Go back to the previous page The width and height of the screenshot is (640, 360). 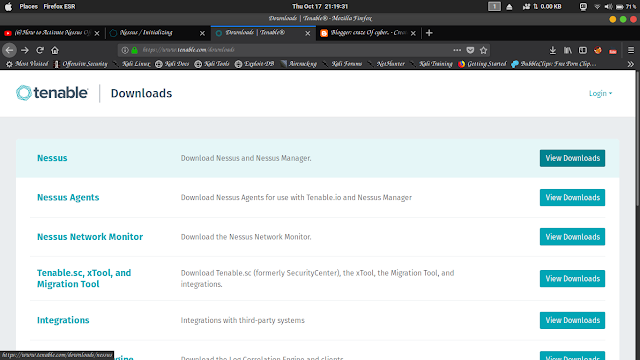click(x=9, y=50)
